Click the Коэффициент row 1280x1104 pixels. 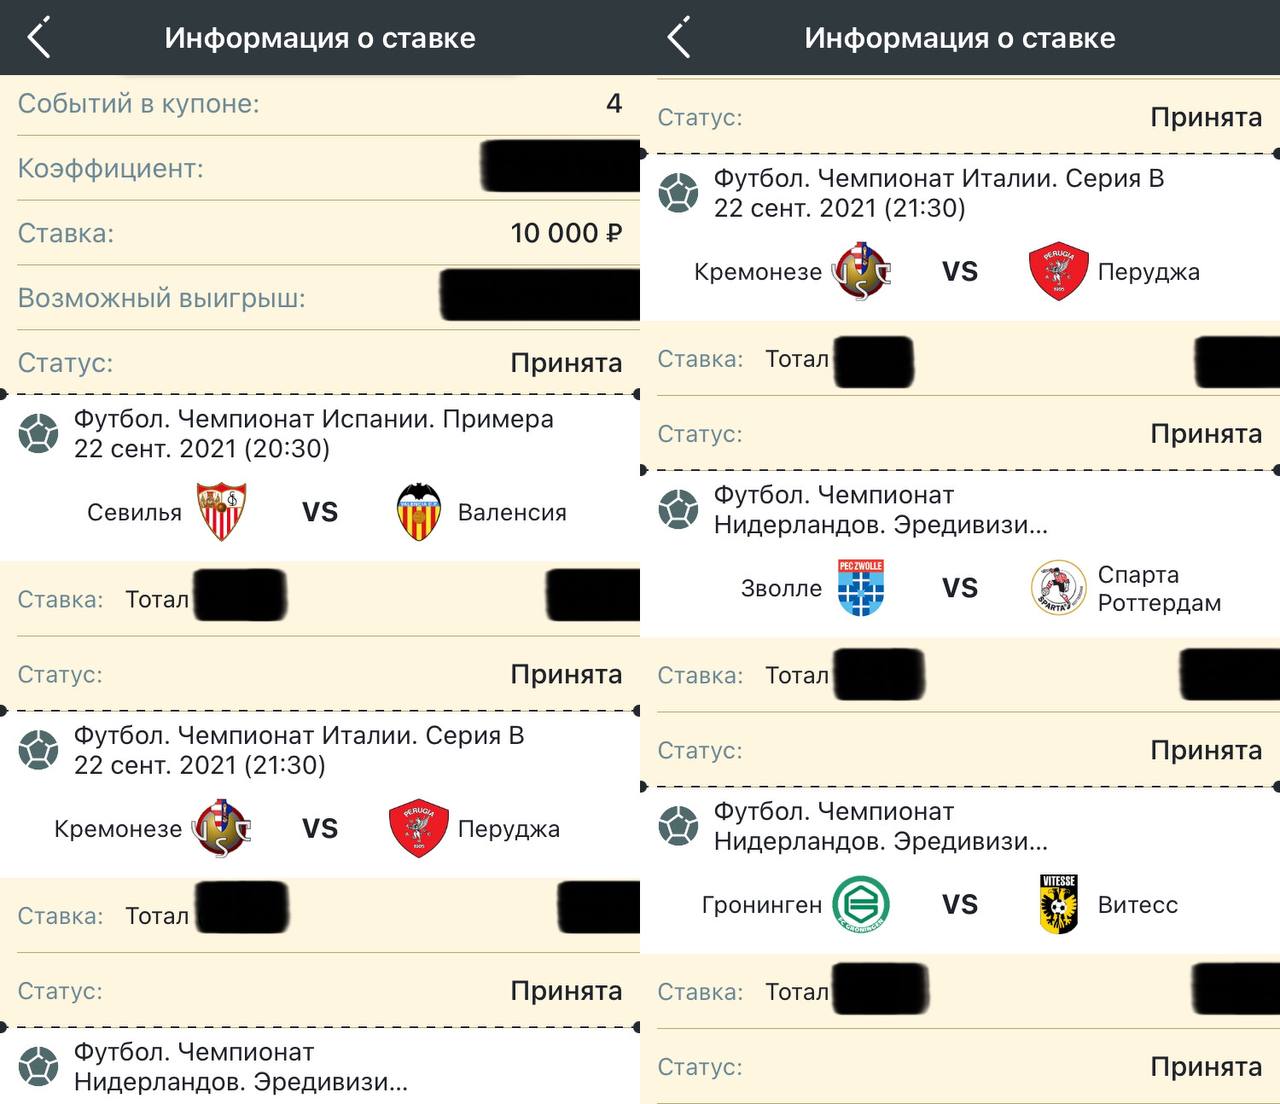110,168
